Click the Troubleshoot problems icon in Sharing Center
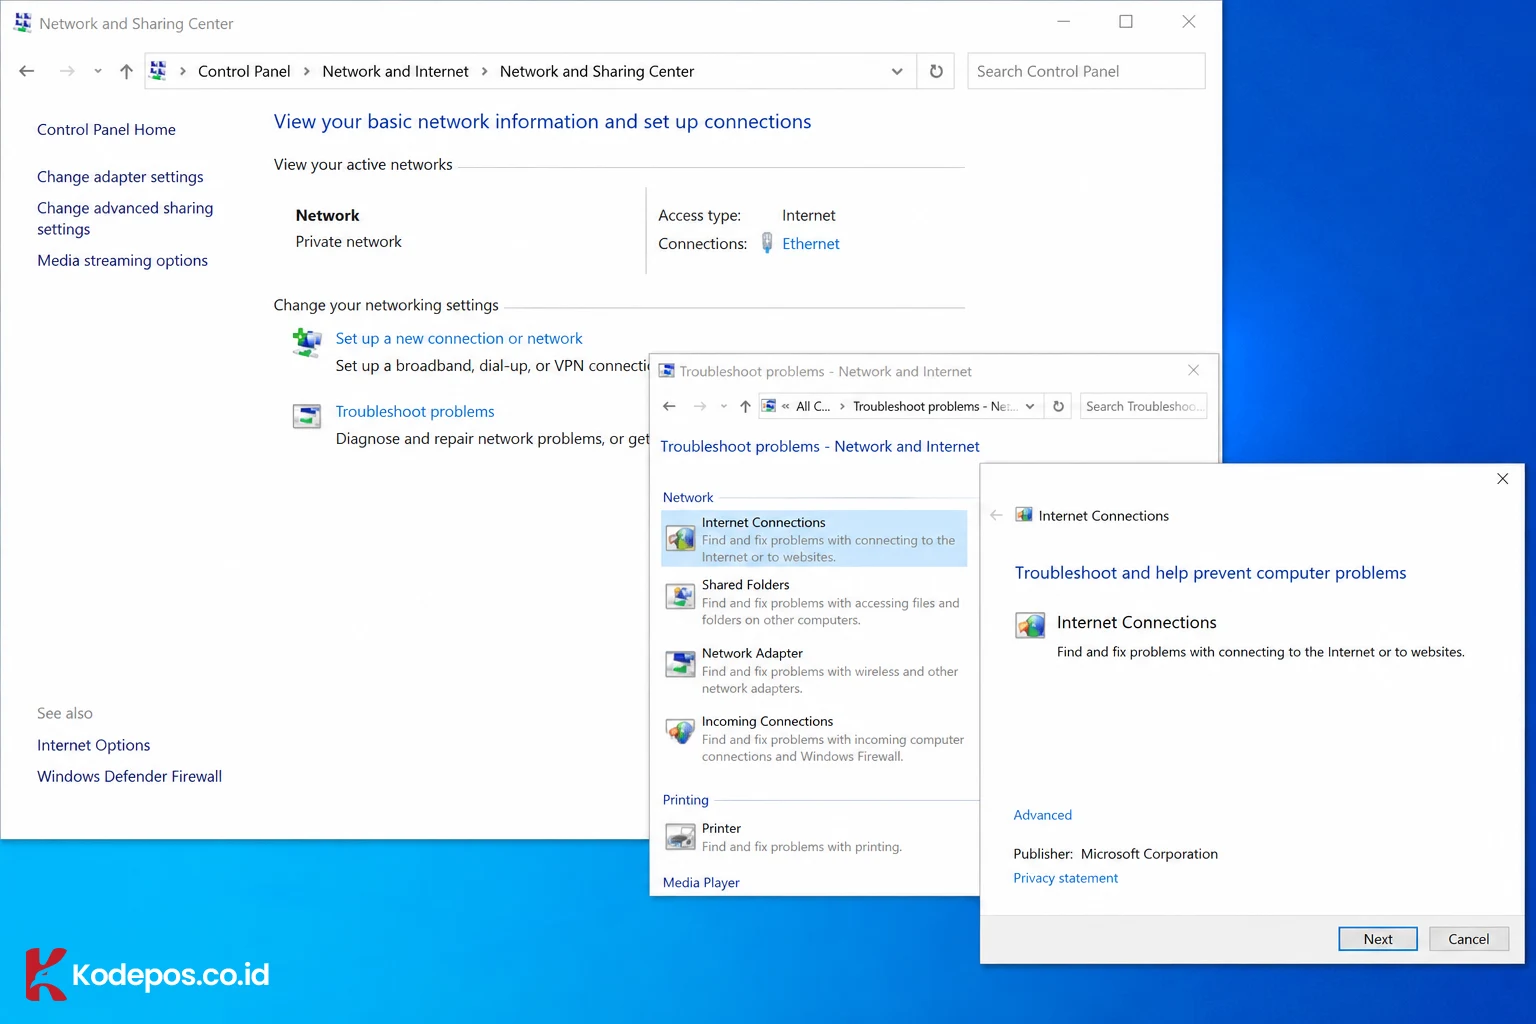Viewport: 1536px width, 1024px height. click(x=307, y=416)
